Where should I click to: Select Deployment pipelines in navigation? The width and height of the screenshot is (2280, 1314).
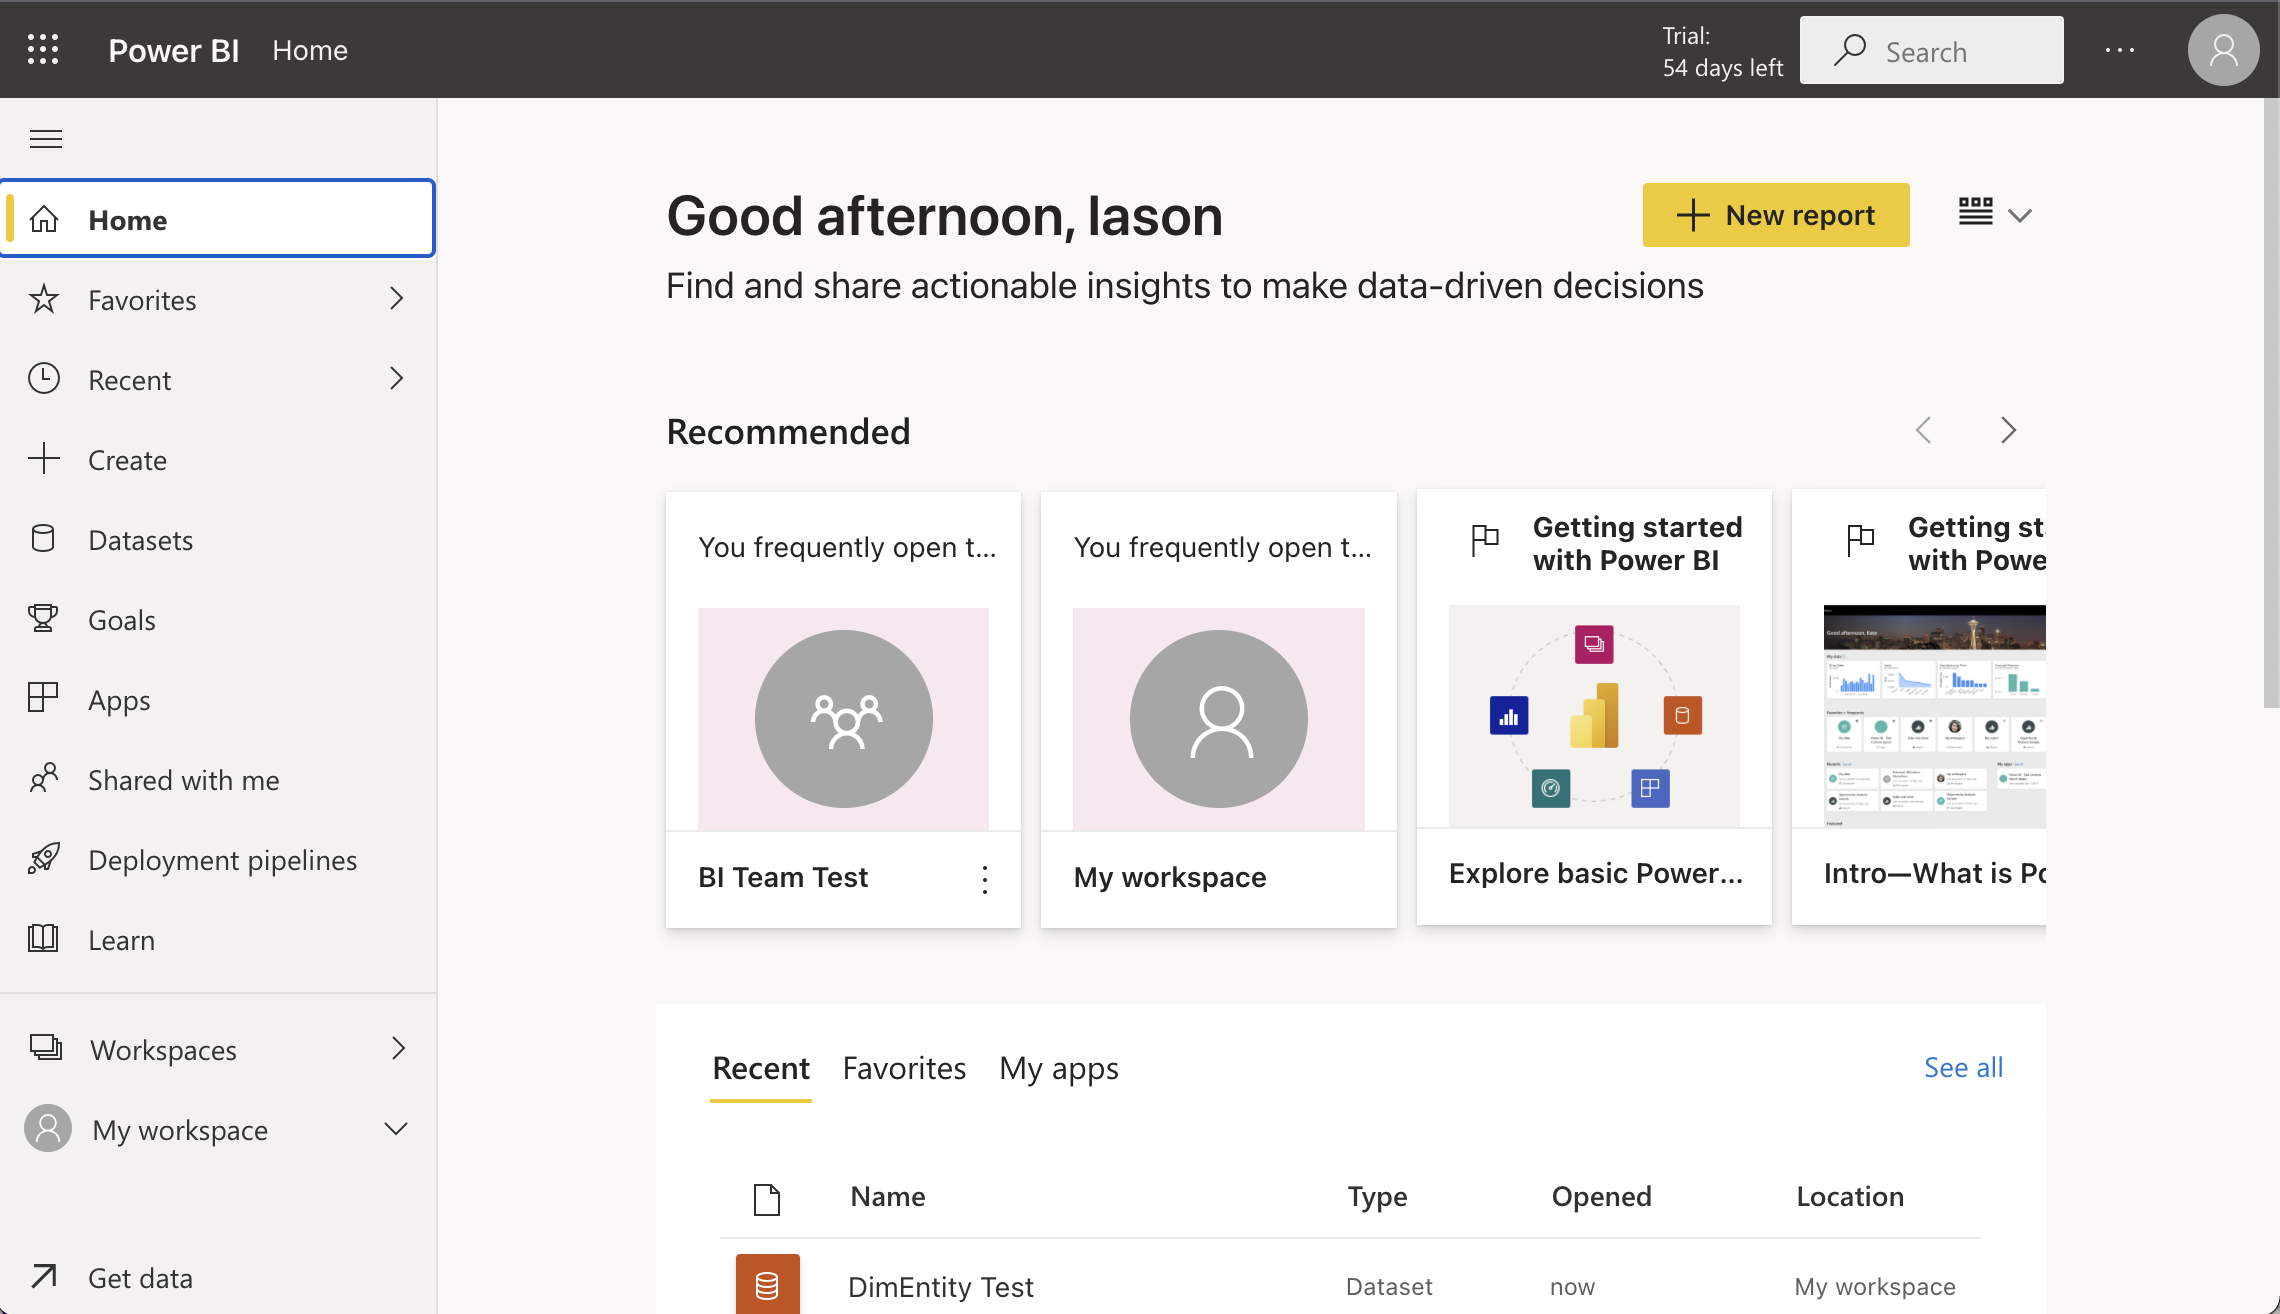coord(218,860)
